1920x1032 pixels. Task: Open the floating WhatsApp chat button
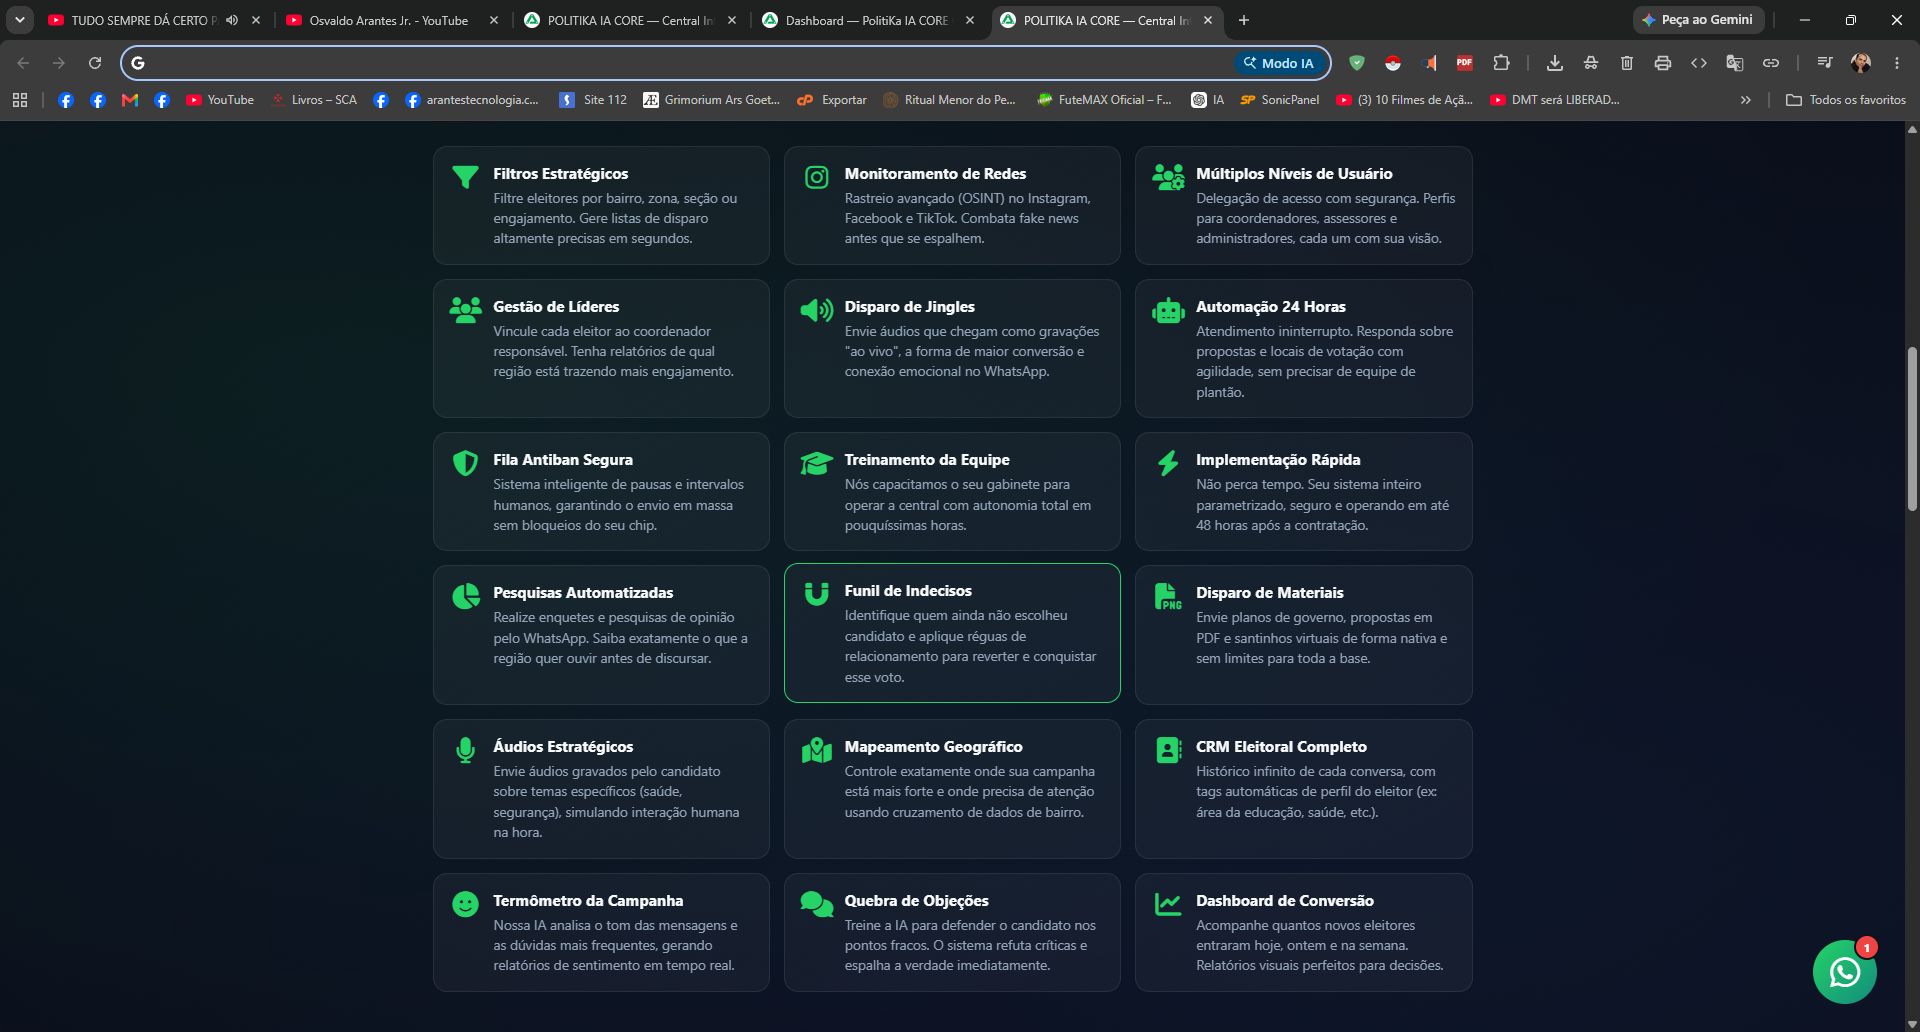1844,971
